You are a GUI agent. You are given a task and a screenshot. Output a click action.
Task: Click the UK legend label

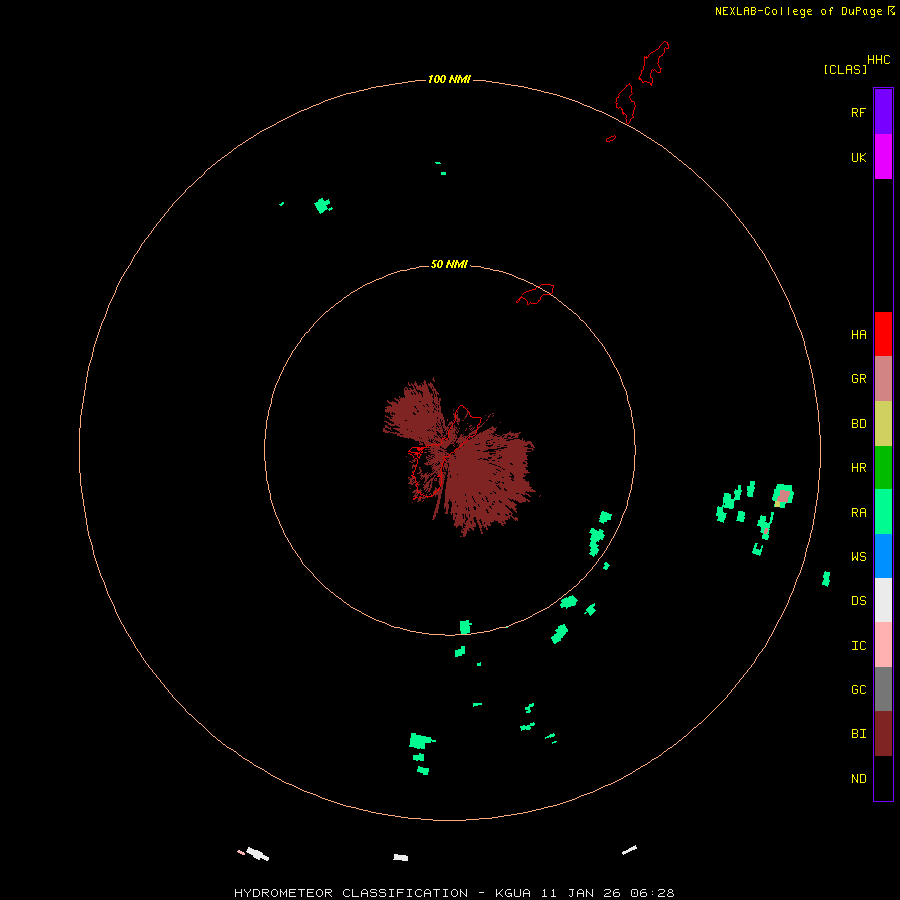coord(858,157)
